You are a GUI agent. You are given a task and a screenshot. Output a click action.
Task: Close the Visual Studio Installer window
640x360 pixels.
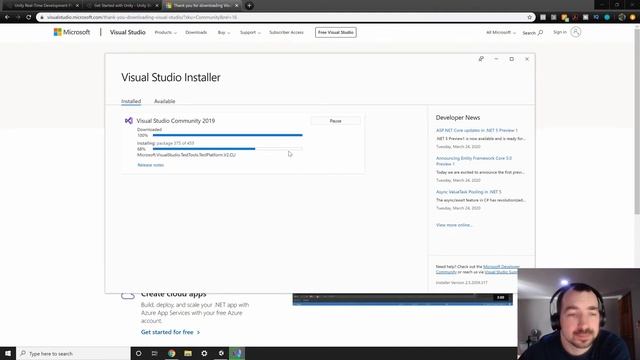pyautogui.click(x=527, y=59)
